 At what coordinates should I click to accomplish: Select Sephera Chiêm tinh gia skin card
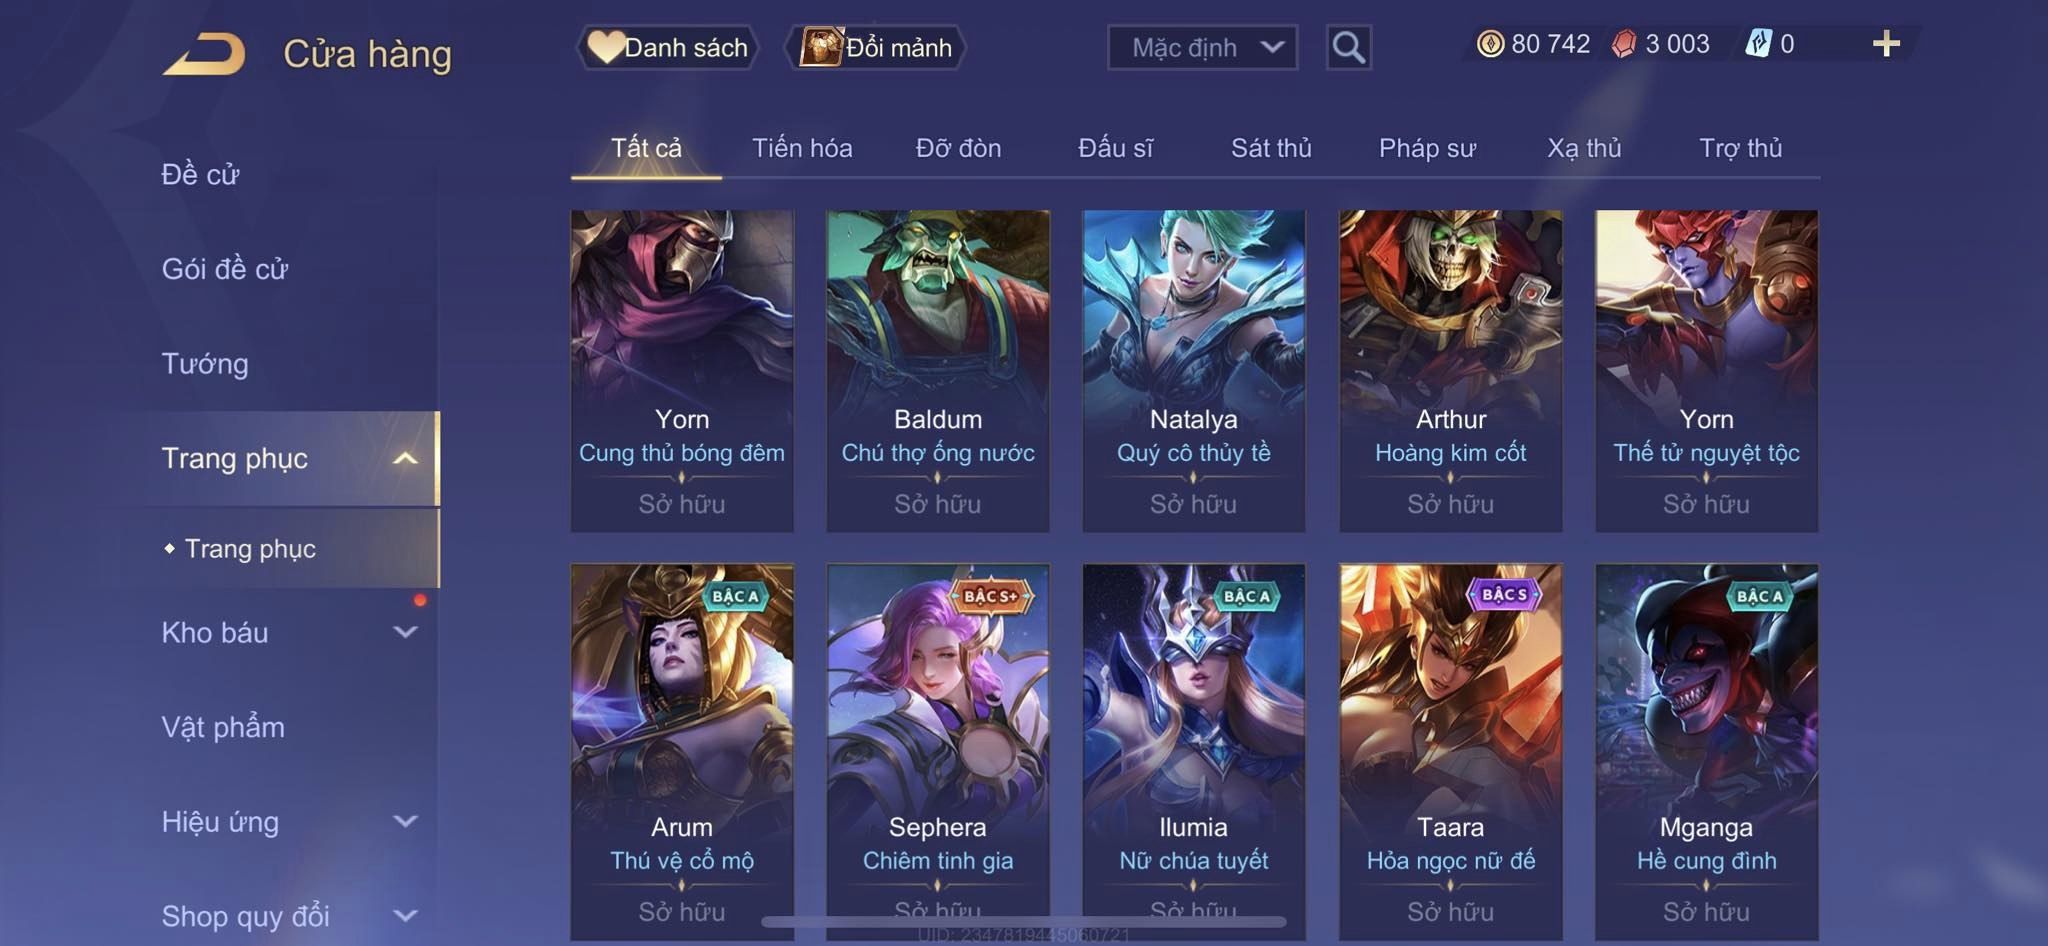click(x=938, y=752)
